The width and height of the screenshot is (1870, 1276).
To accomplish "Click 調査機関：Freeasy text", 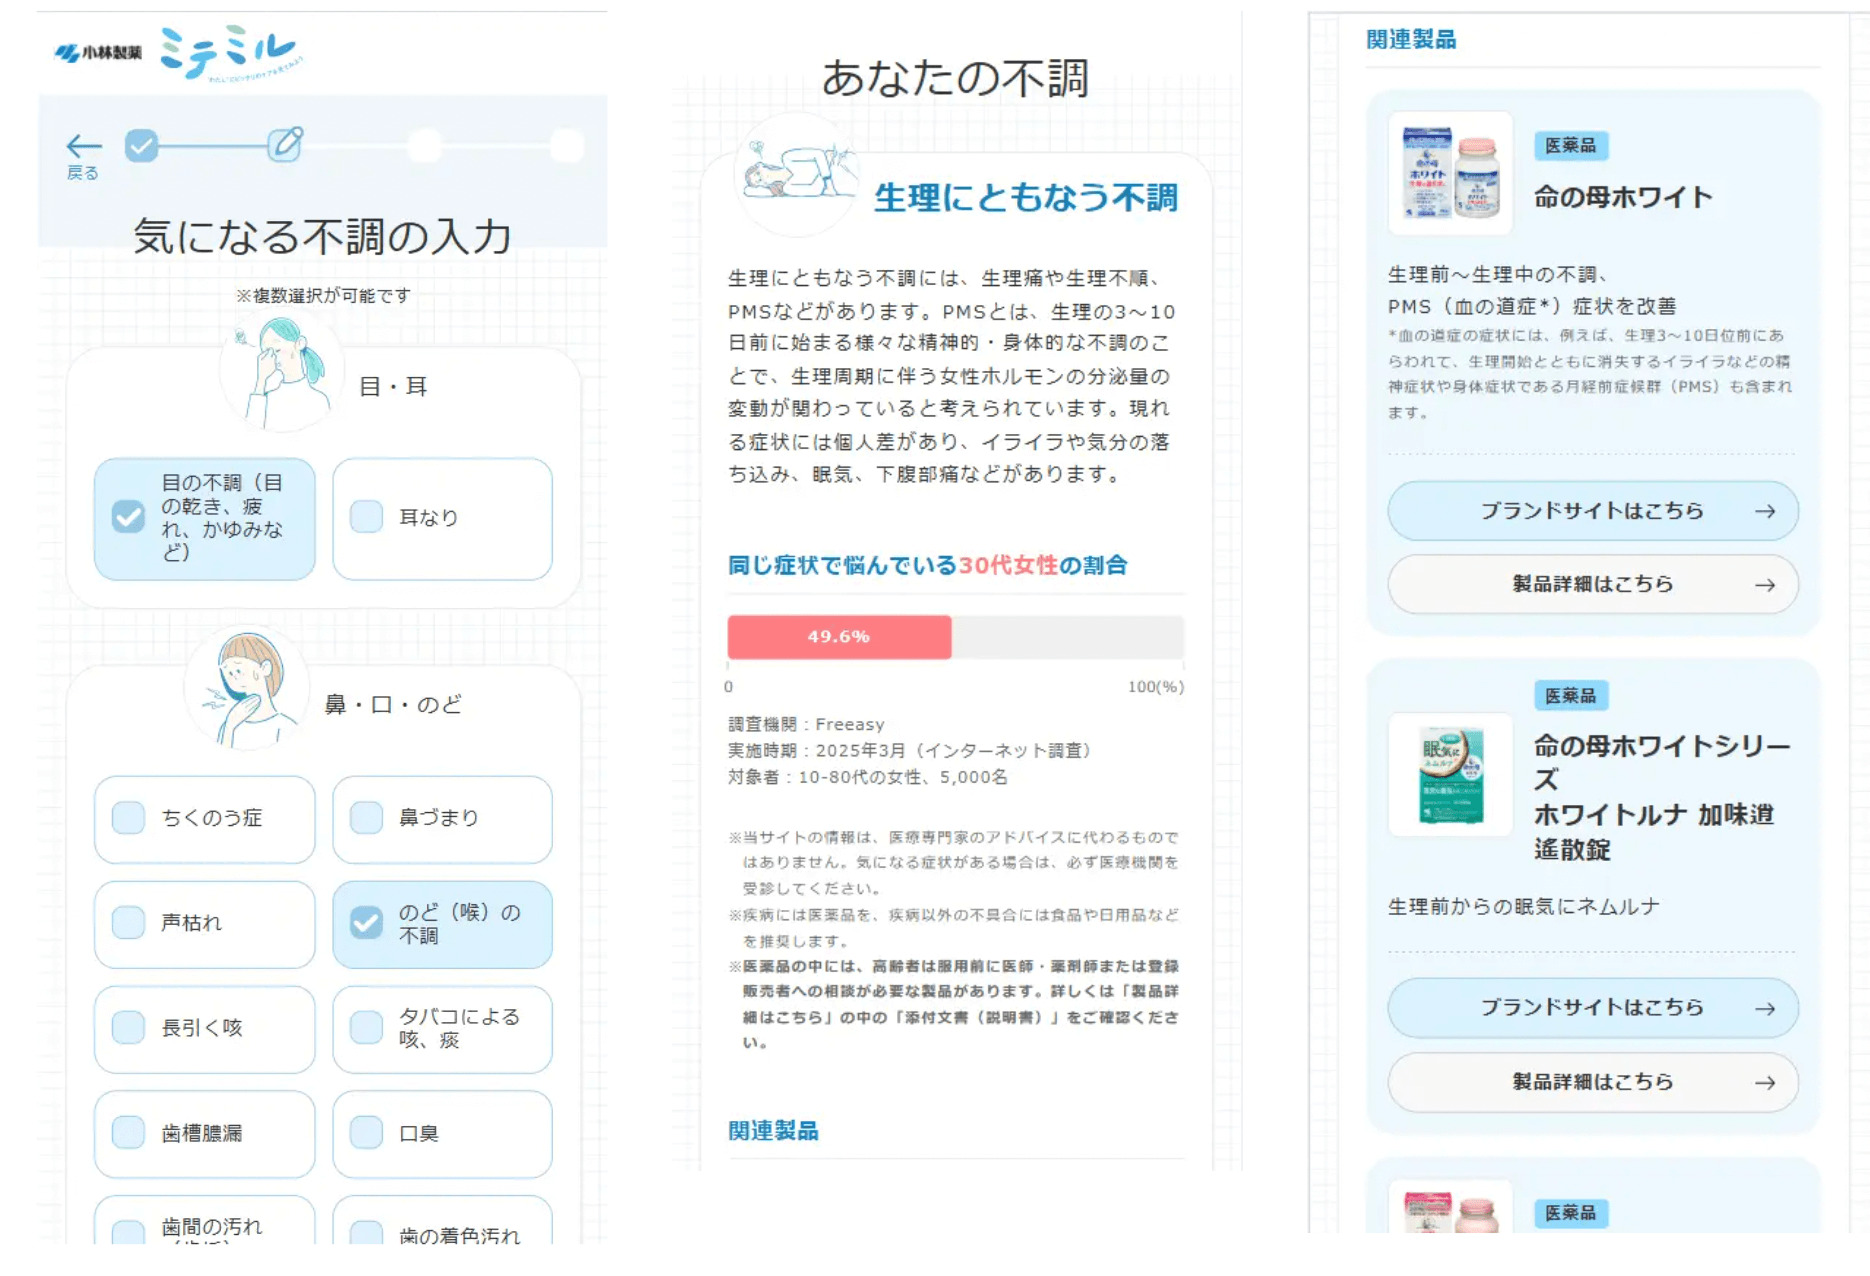I will pyautogui.click(x=806, y=724).
